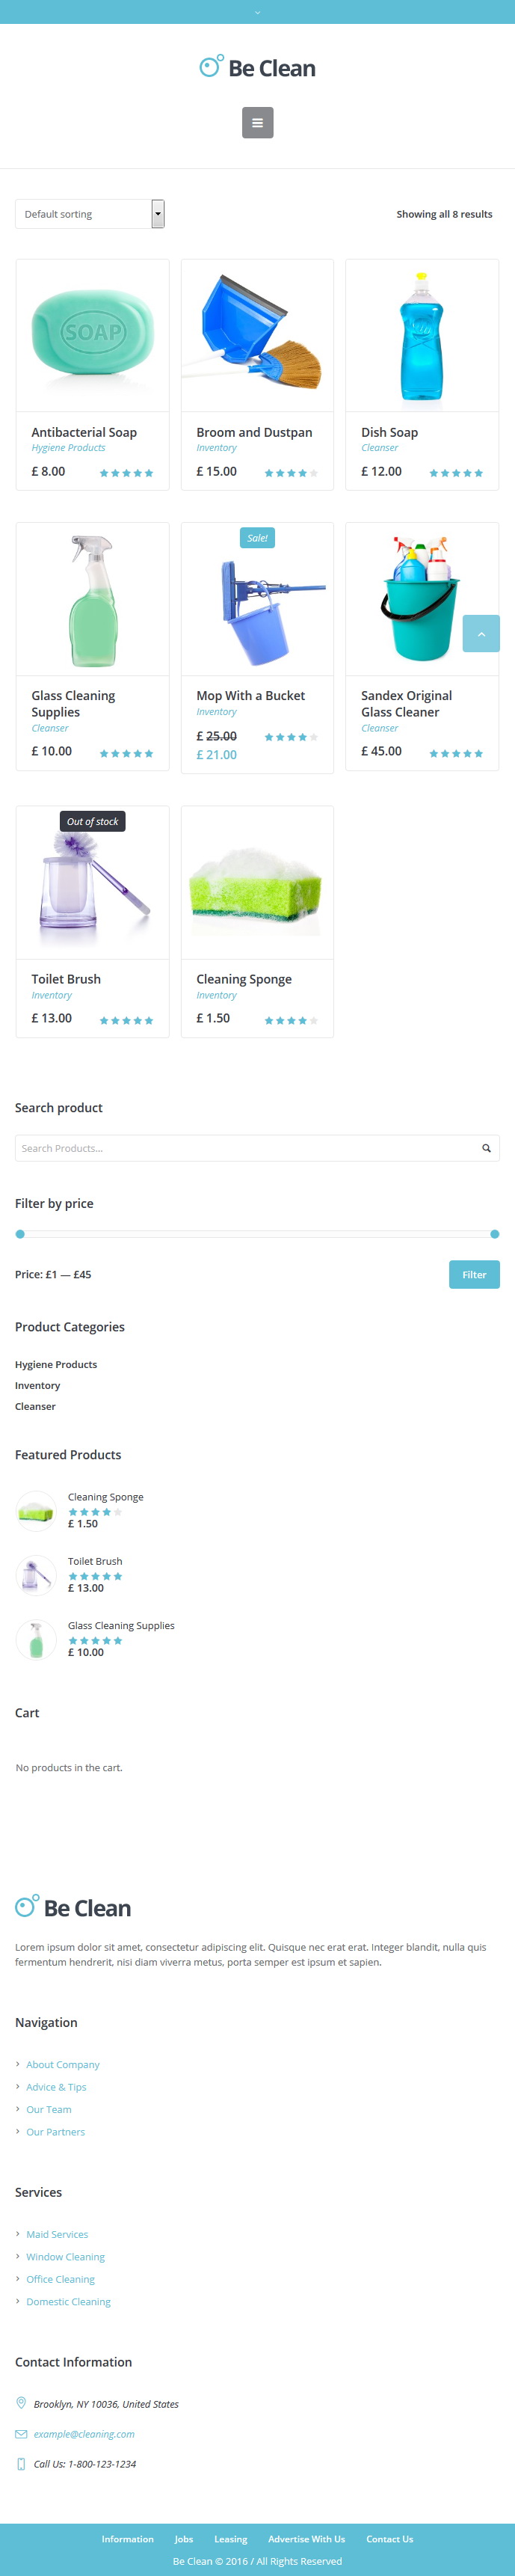Viewport: 515px width, 2576px height.
Task: Click the search magnifier icon
Action: pos(486,1148)
